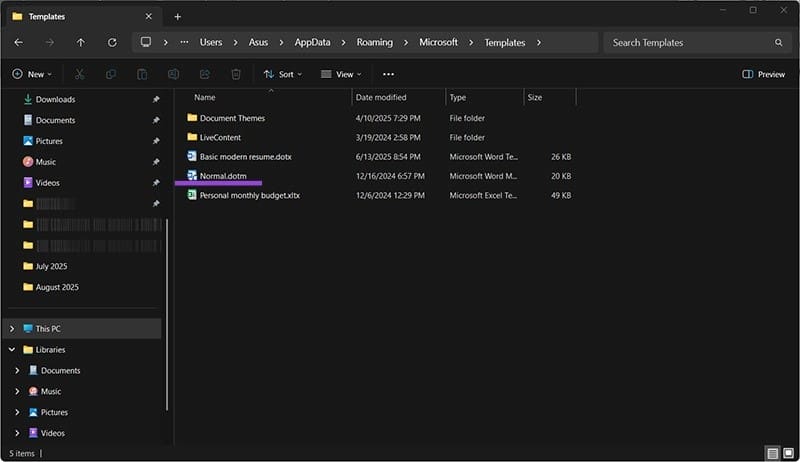Open Downloads in quick access

point(55,99)
